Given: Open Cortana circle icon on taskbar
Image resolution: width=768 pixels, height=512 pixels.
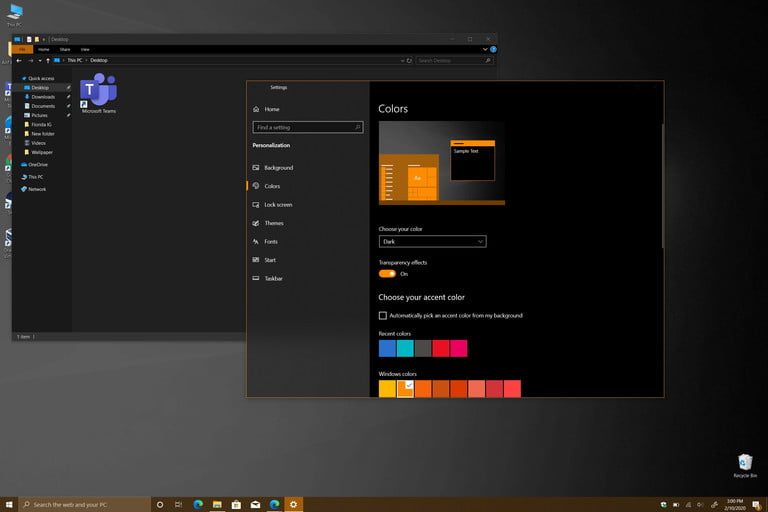Looking at the screenshot, I should [160, 504].
